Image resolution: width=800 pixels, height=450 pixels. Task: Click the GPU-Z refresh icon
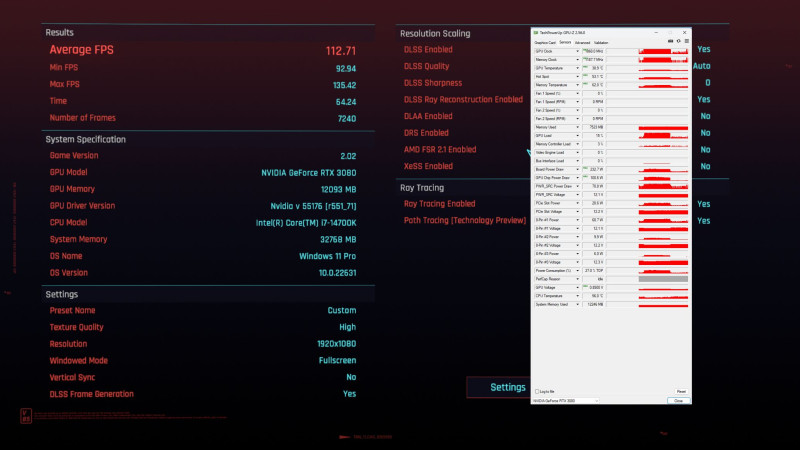point(679,41)
